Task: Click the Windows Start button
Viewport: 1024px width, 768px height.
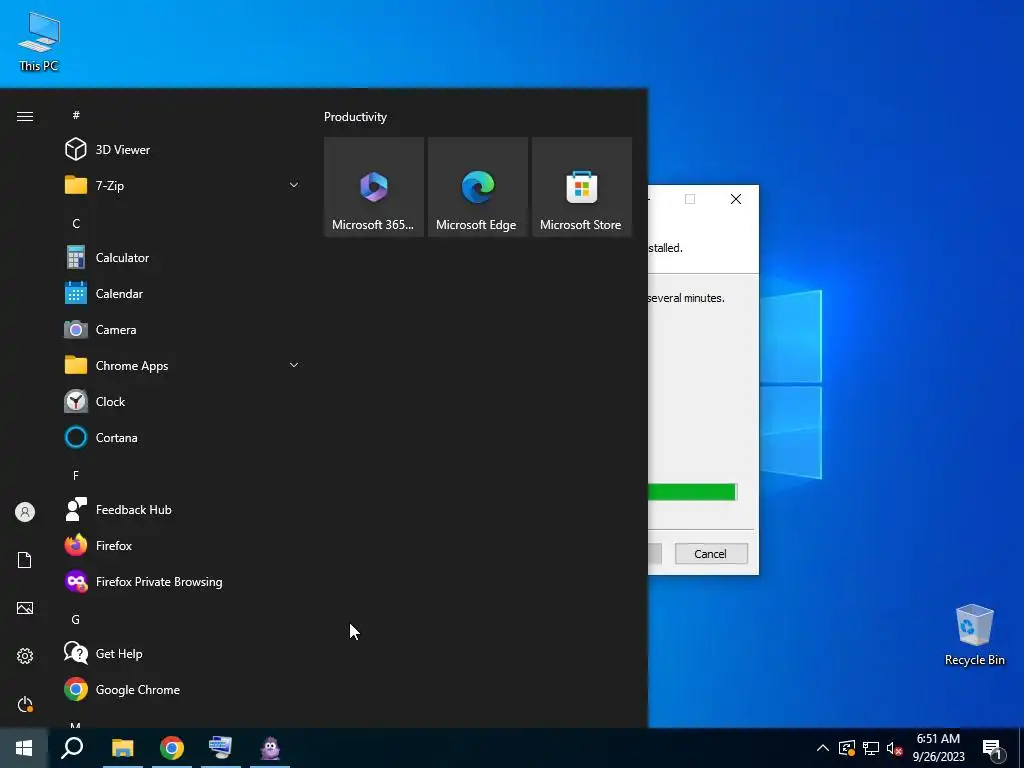Action: click(24, 748)
